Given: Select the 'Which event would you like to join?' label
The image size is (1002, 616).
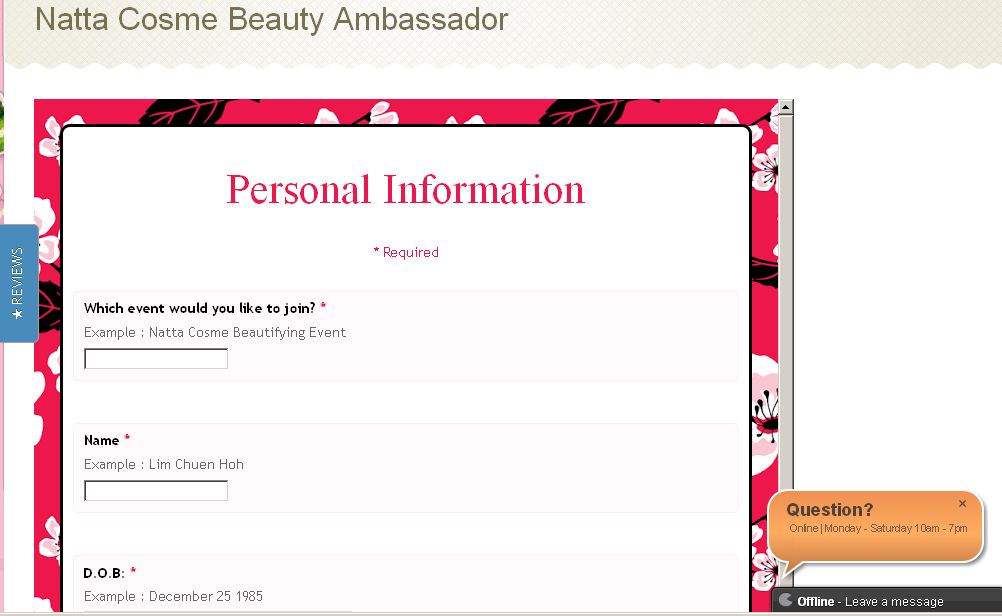Looking at the screenshot, I should pyautogui.click(x=199, y=308).
